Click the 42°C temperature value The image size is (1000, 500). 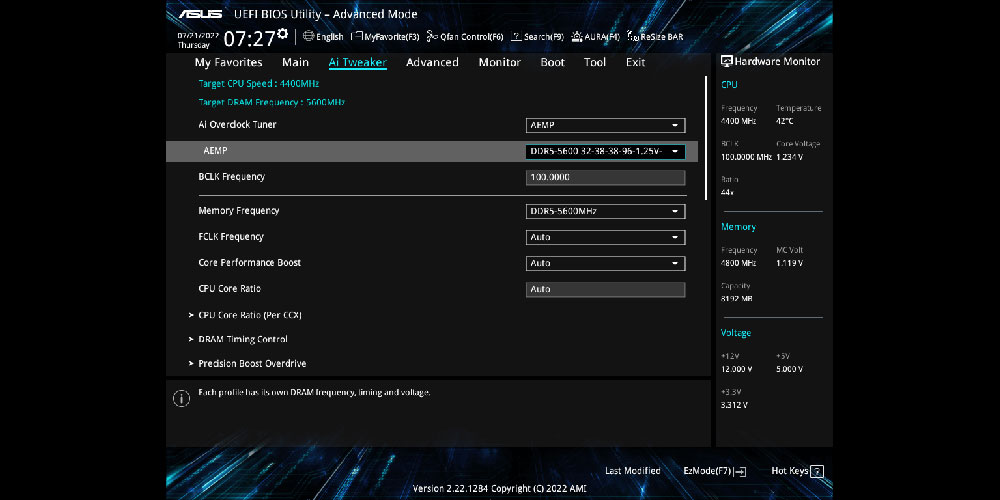785,121
